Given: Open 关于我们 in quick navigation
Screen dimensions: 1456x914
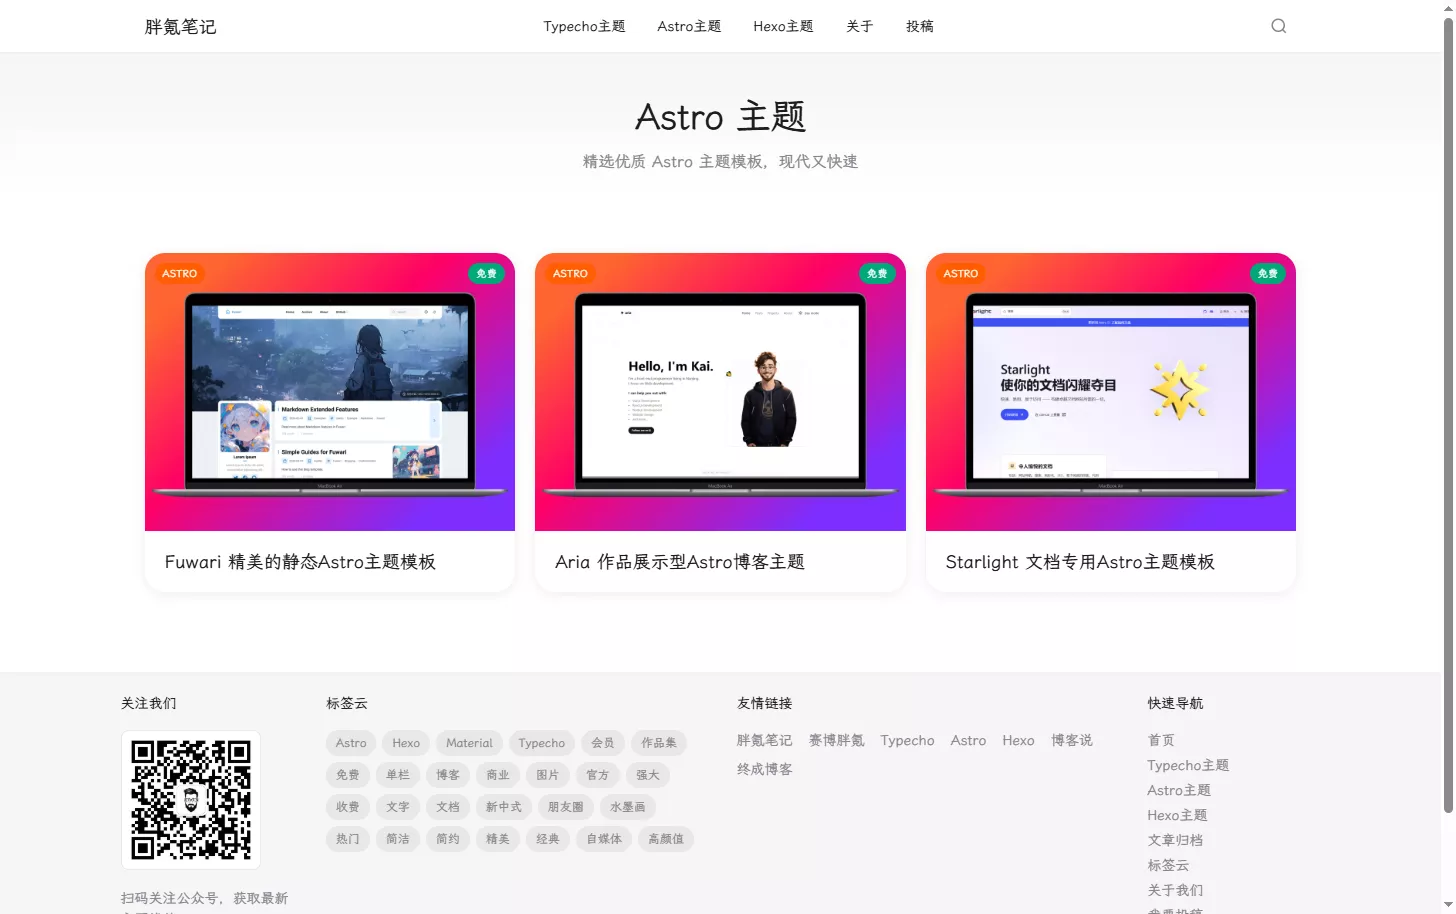Looking at the screenshot, I should [1175, 891].
